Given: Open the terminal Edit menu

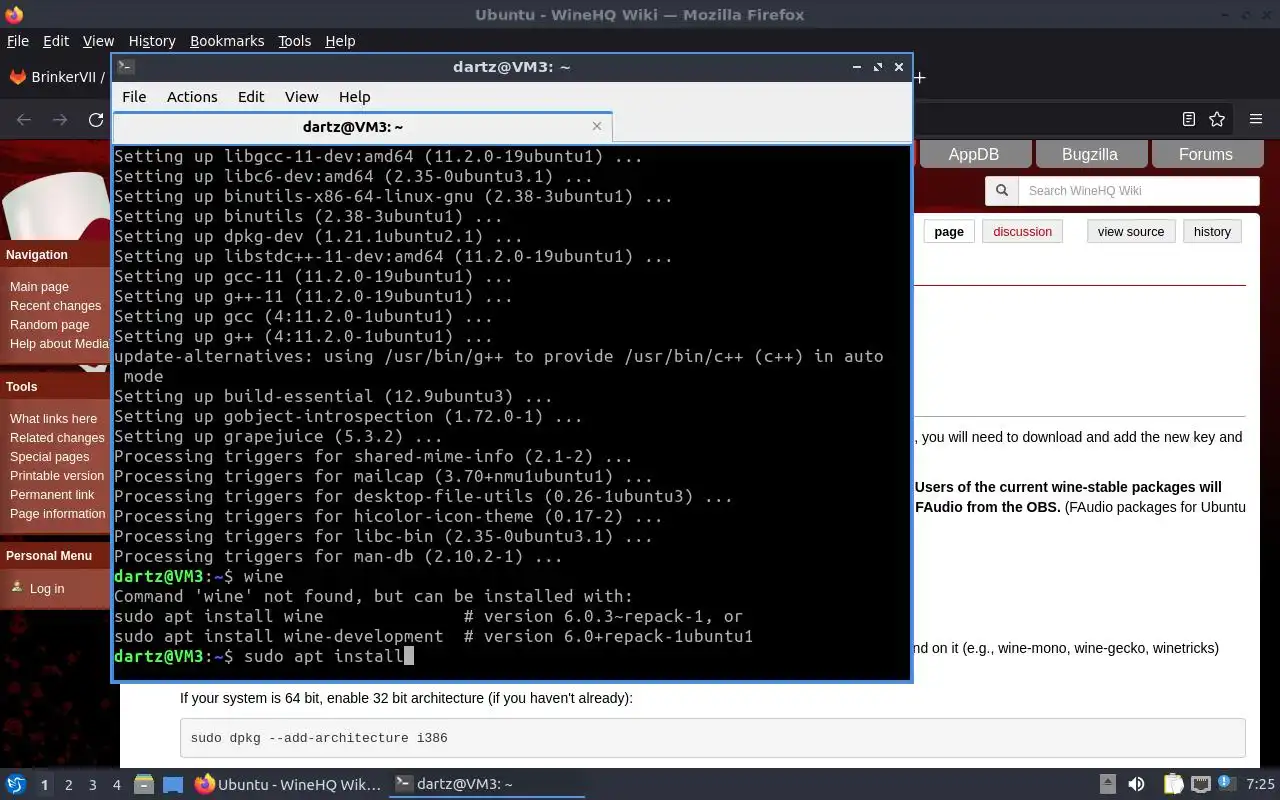Looking at the screenshot, I should click(251, 97).
